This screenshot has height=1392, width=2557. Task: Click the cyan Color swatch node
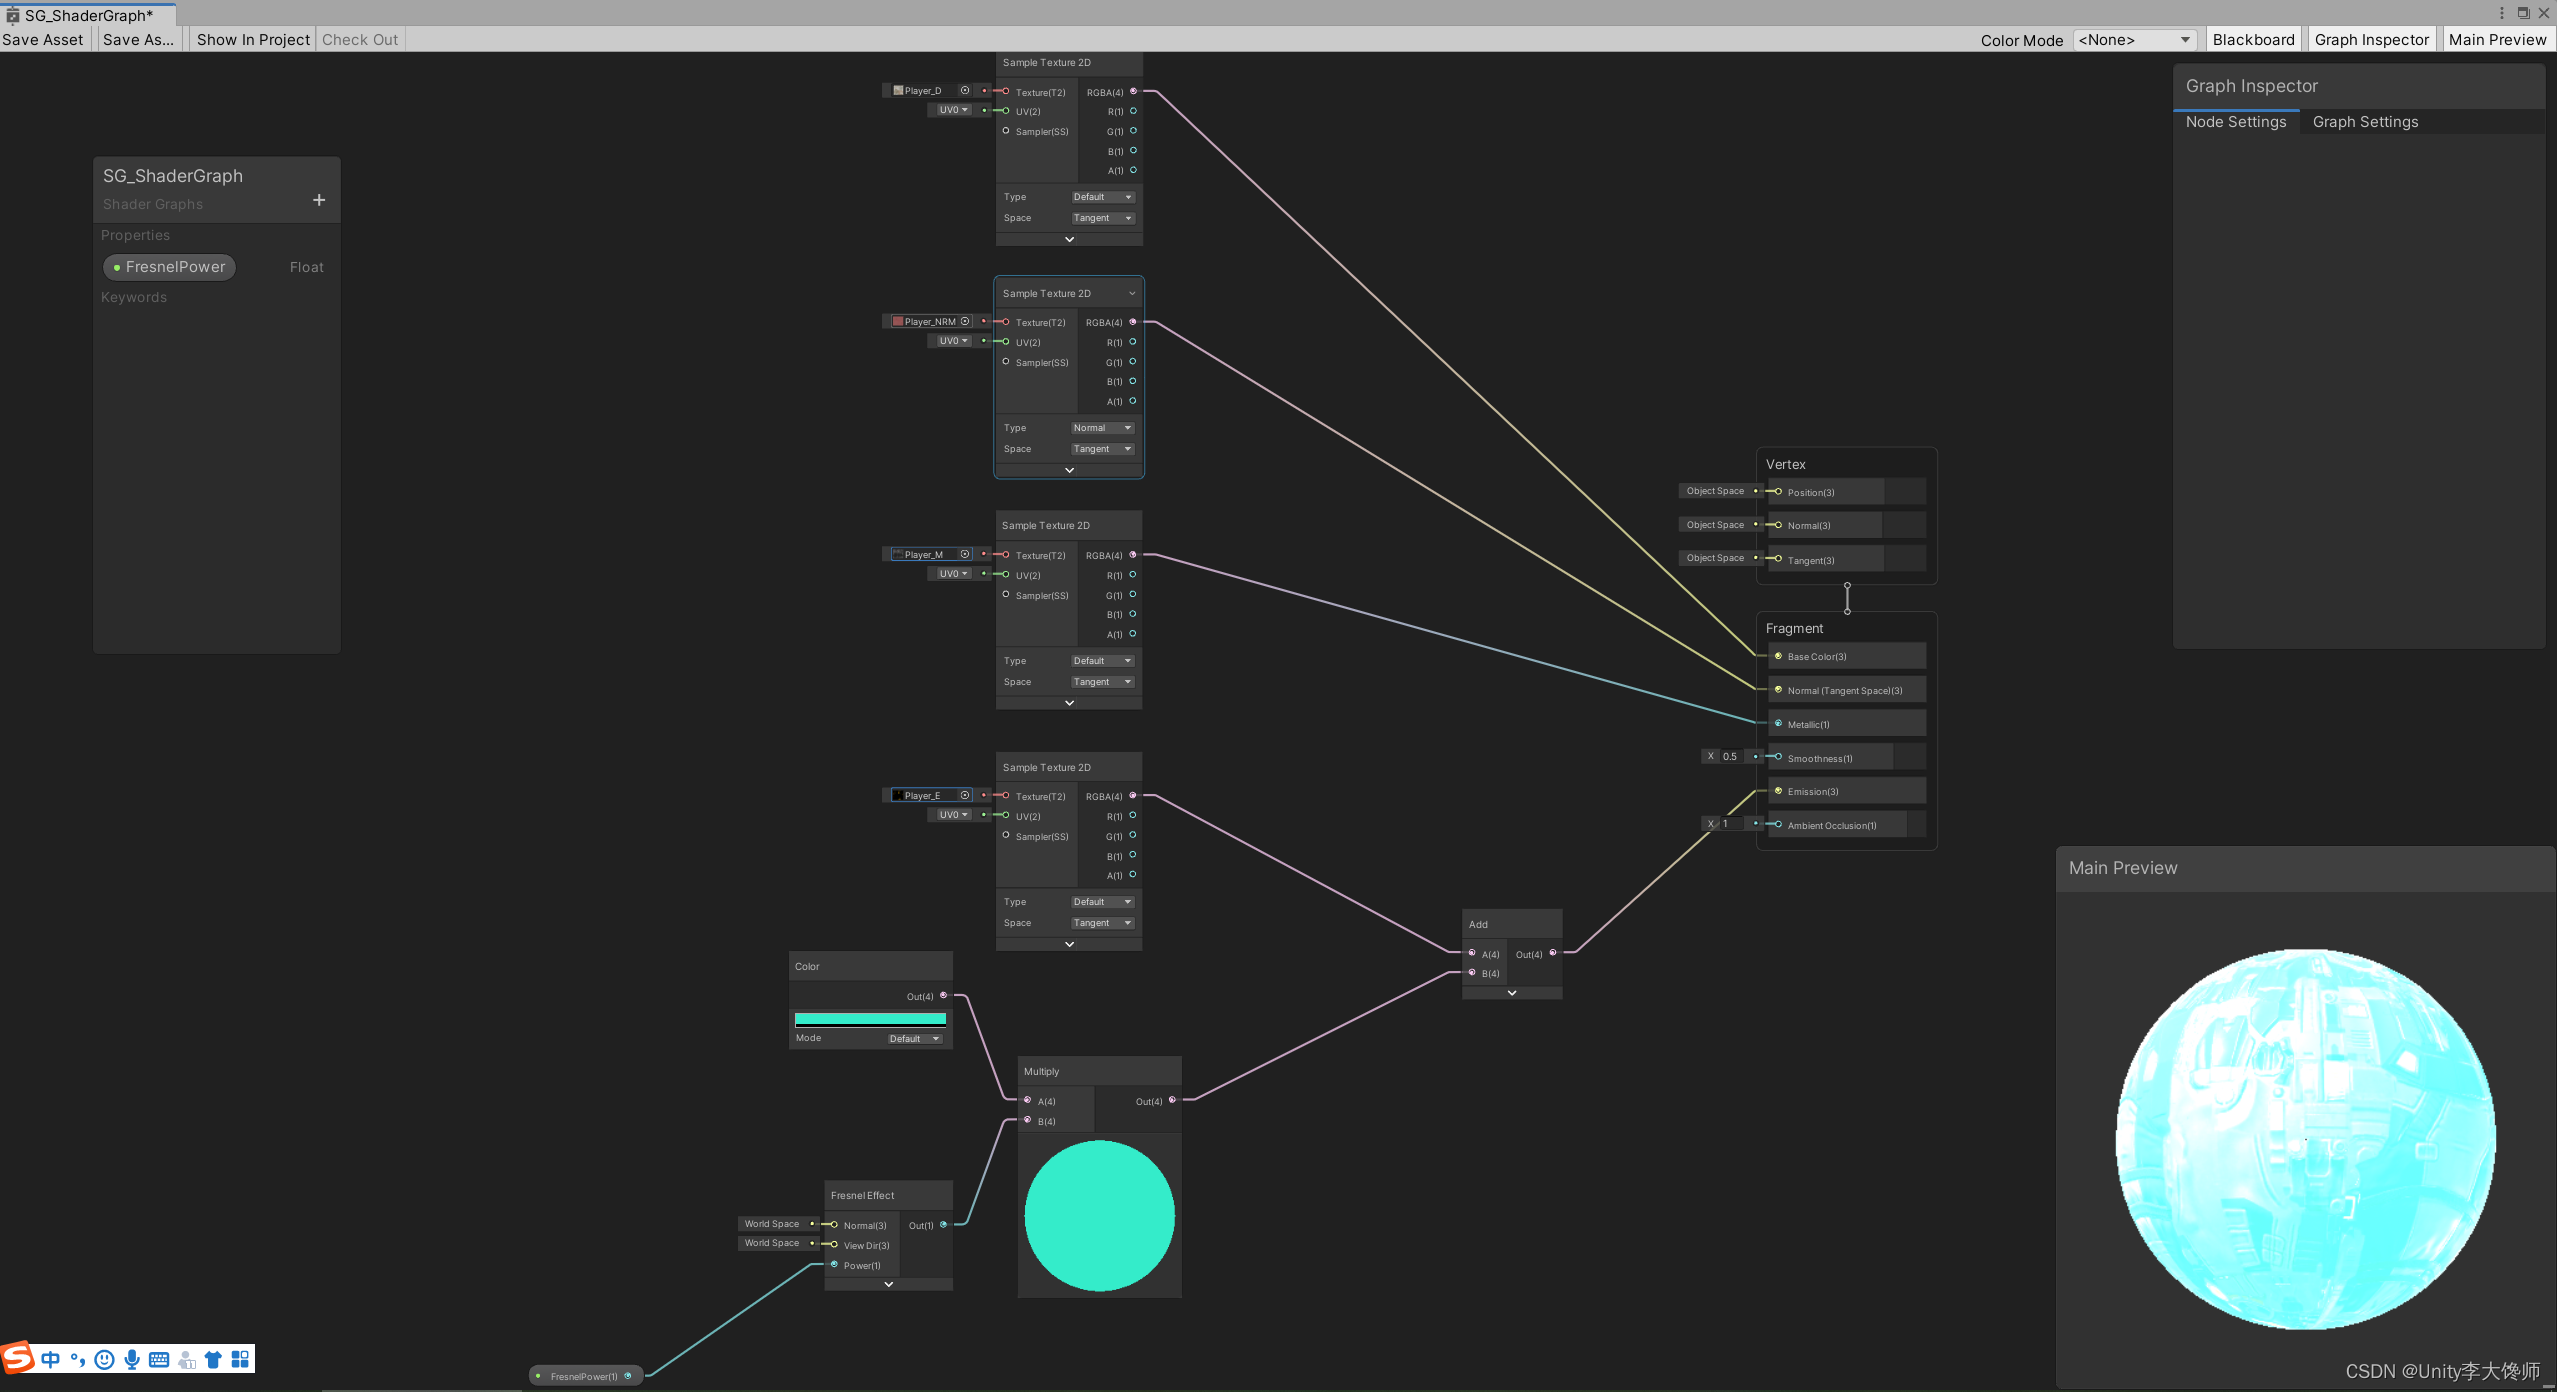869,1018
